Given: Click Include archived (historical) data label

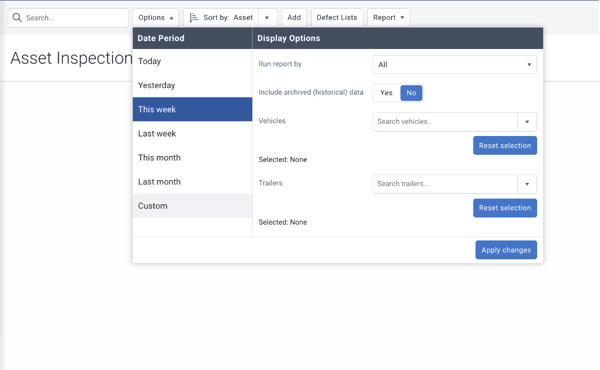Looking at the screenshot, I should point(311,92).
